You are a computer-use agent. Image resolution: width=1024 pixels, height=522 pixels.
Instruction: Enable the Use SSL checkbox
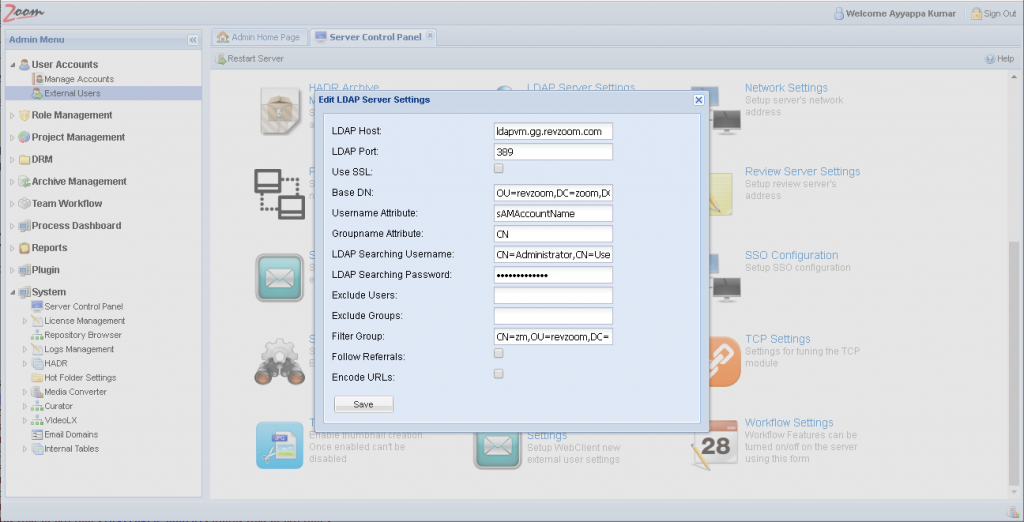coord(499,169)
